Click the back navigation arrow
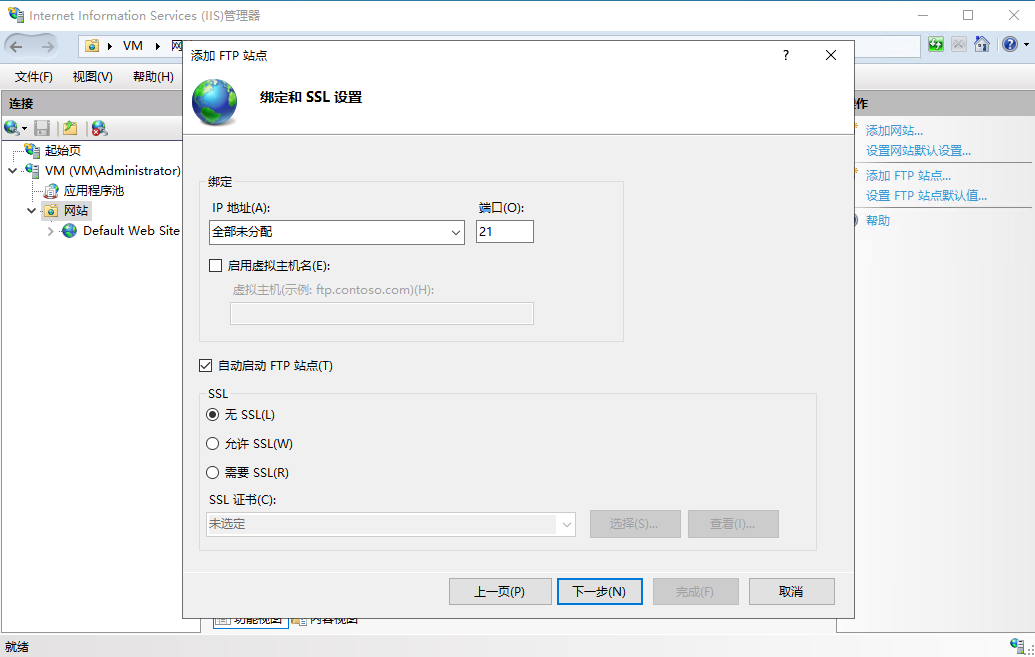1035x657 pixels. pos(15,45)
